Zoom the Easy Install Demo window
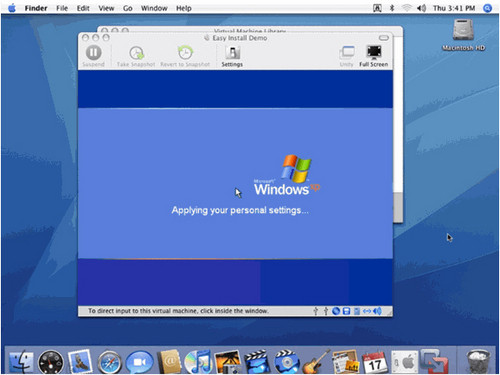Viewport: 500px width, 375px height. tap(106, 38)
